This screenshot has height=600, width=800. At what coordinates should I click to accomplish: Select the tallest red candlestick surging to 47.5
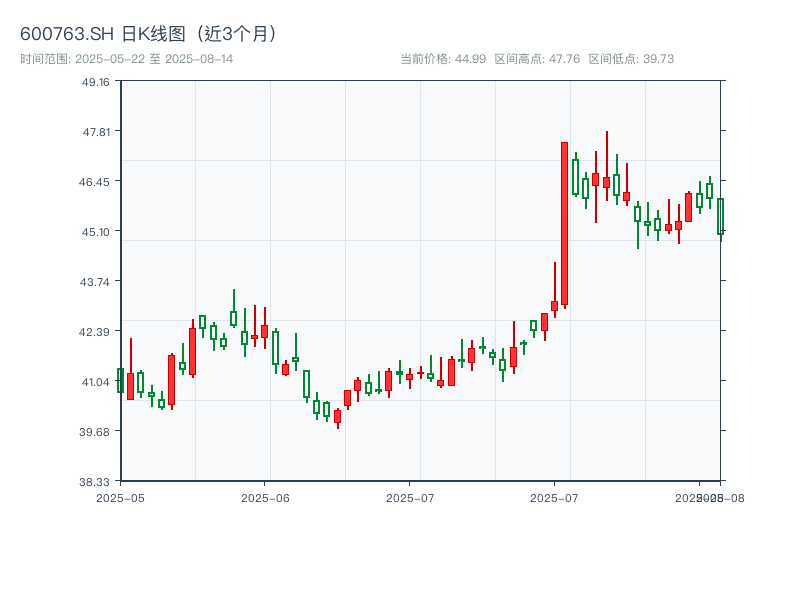click(564, 223)
